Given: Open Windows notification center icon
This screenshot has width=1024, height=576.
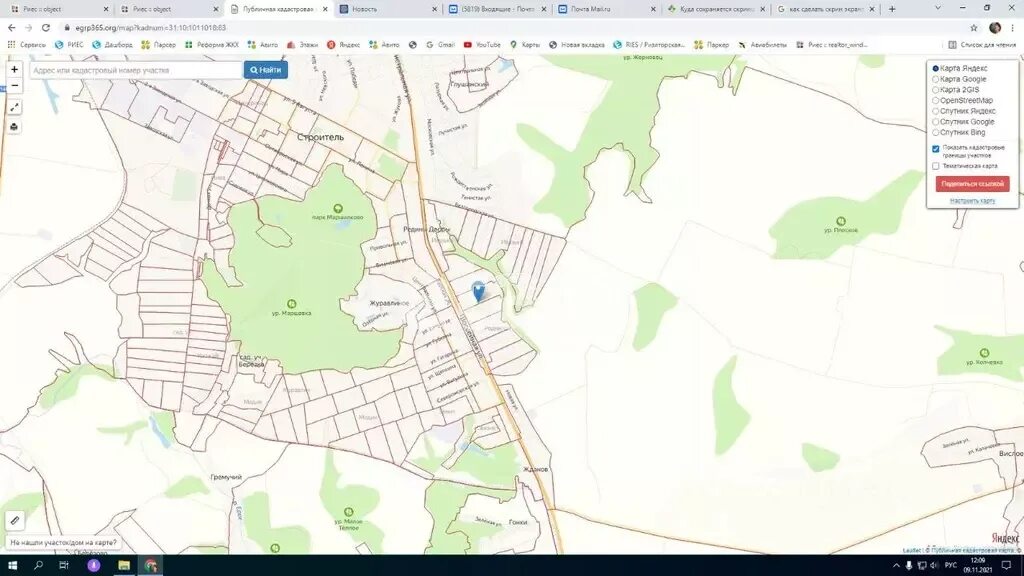Looking at the screenshot, I should tap(1006, 566).
